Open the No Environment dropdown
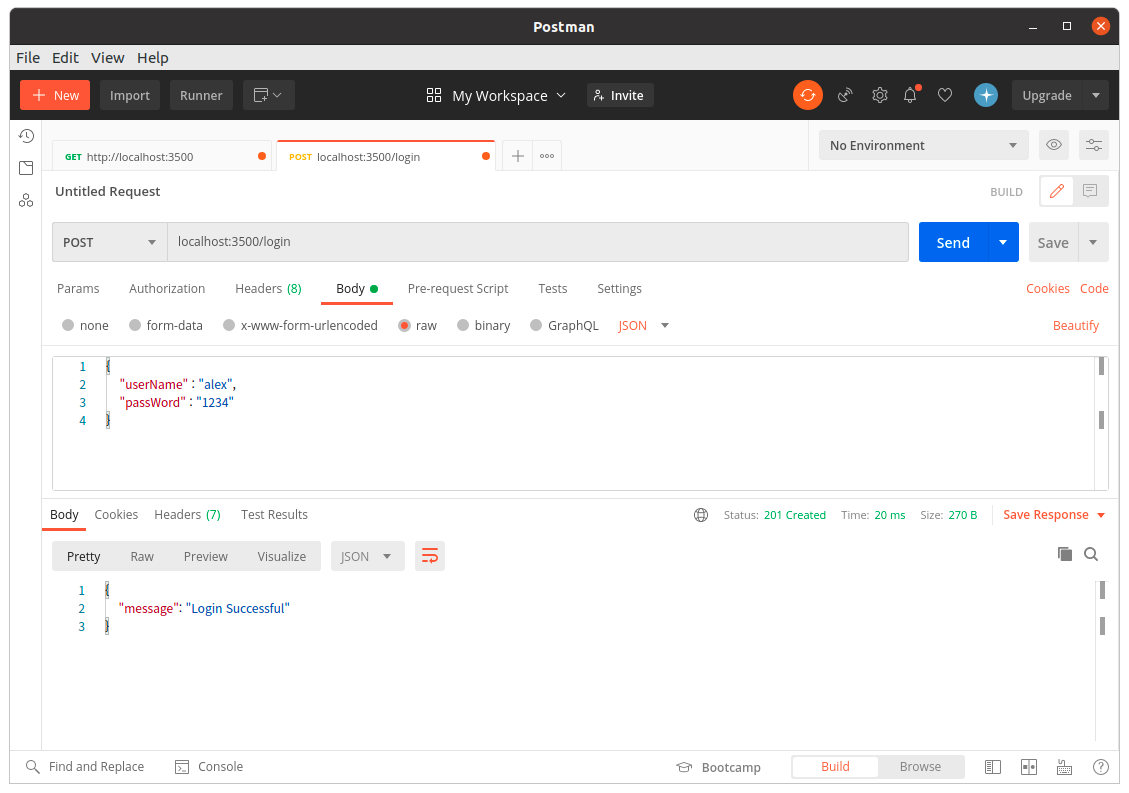1129x793 pixels. [x=921, y=145]
